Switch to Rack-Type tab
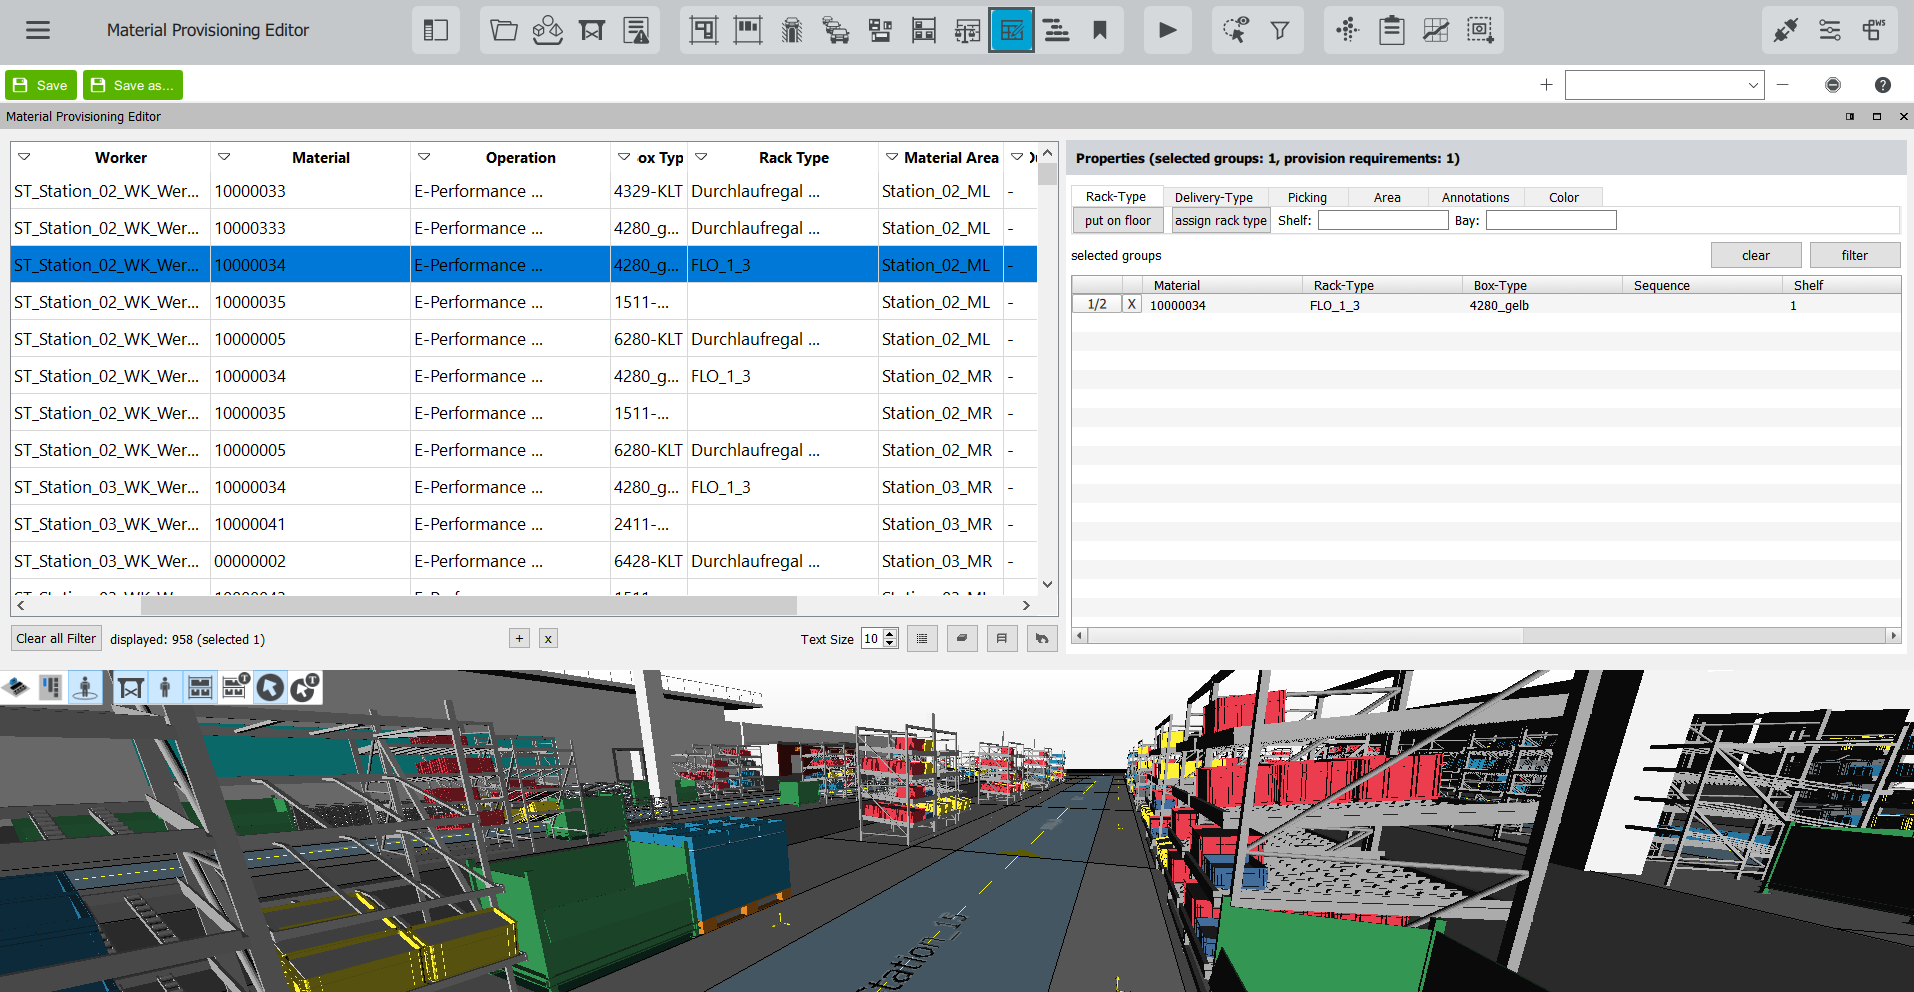 point(1116,197)
